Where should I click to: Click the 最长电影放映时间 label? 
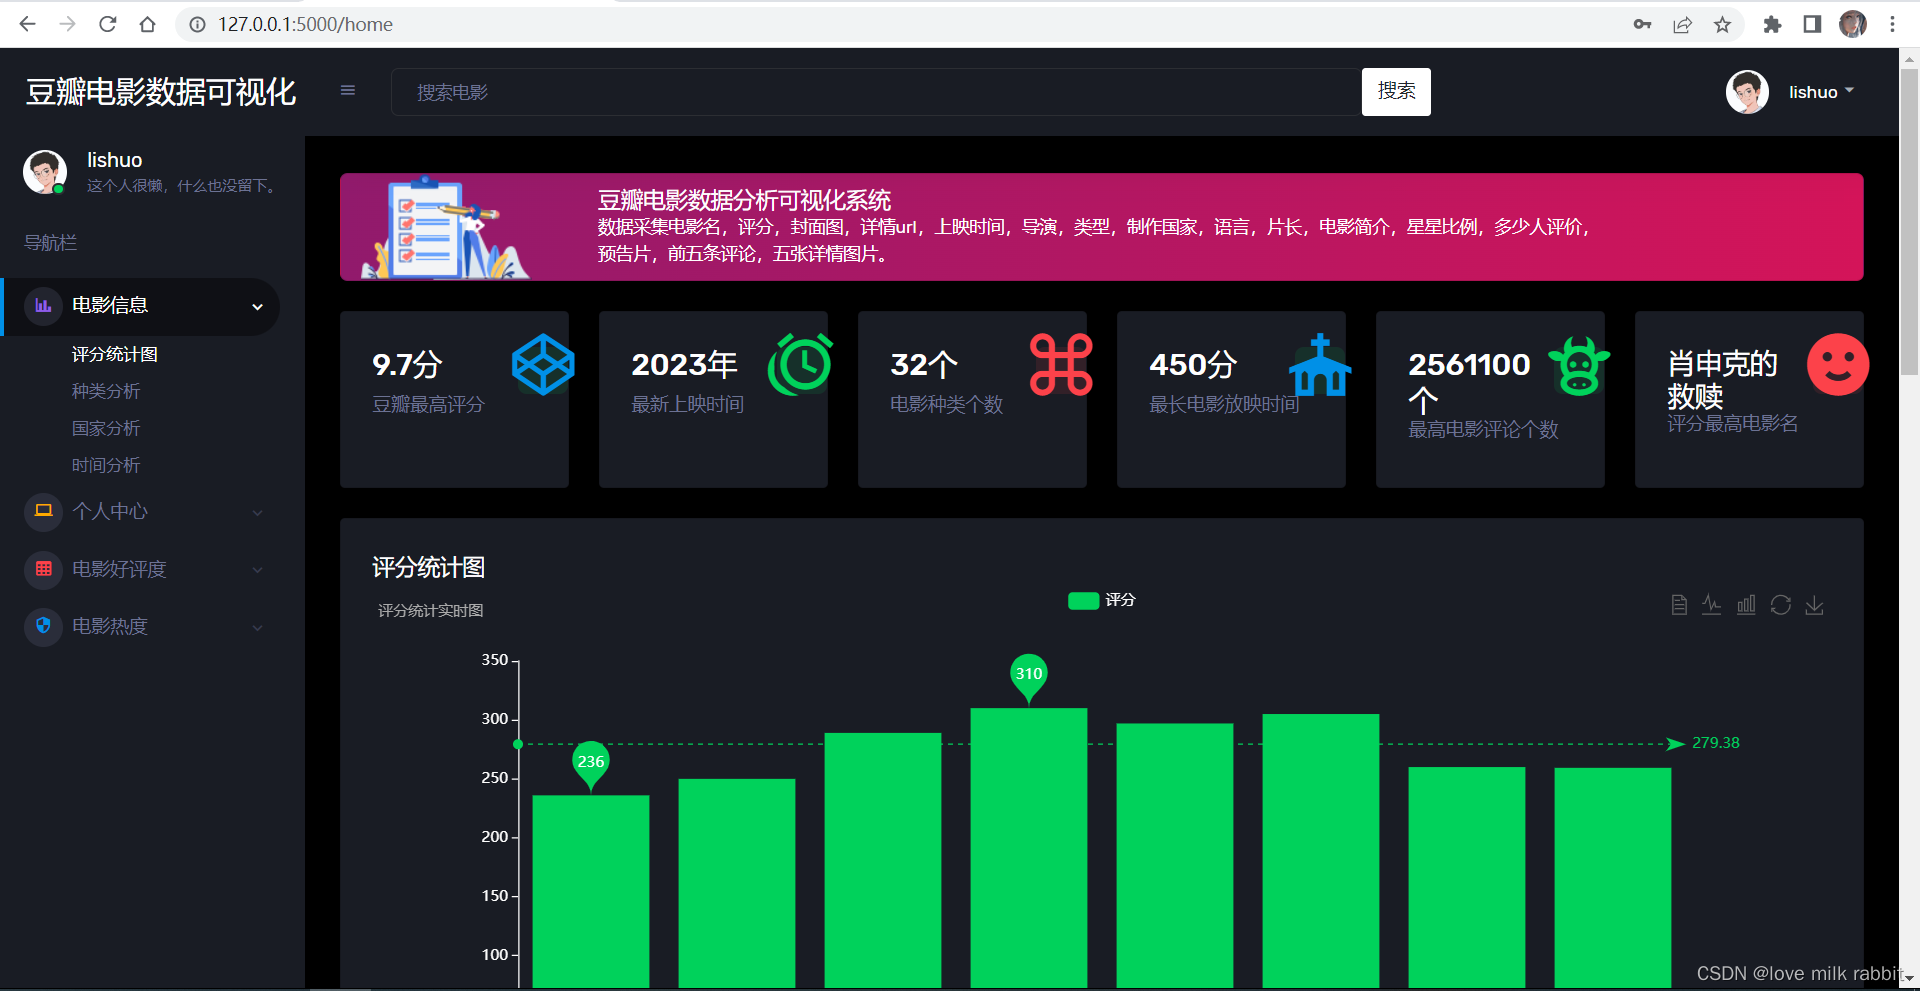coord(1224,404)
